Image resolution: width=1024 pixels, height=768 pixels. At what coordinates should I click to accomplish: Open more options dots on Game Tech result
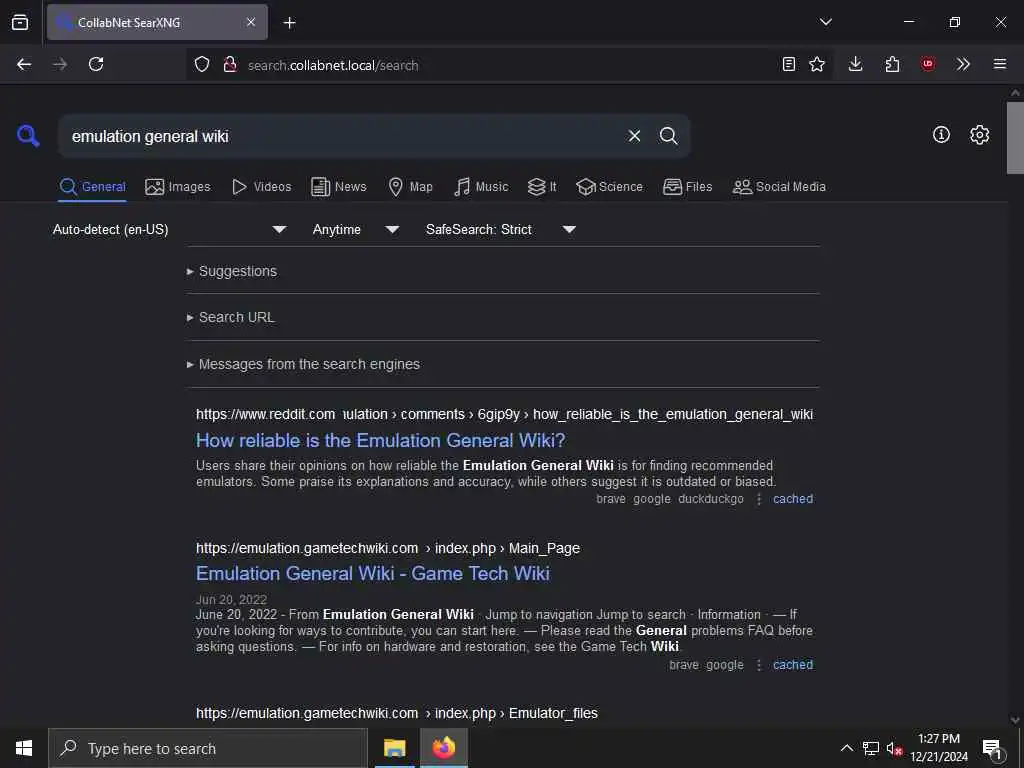coord(759,665)
